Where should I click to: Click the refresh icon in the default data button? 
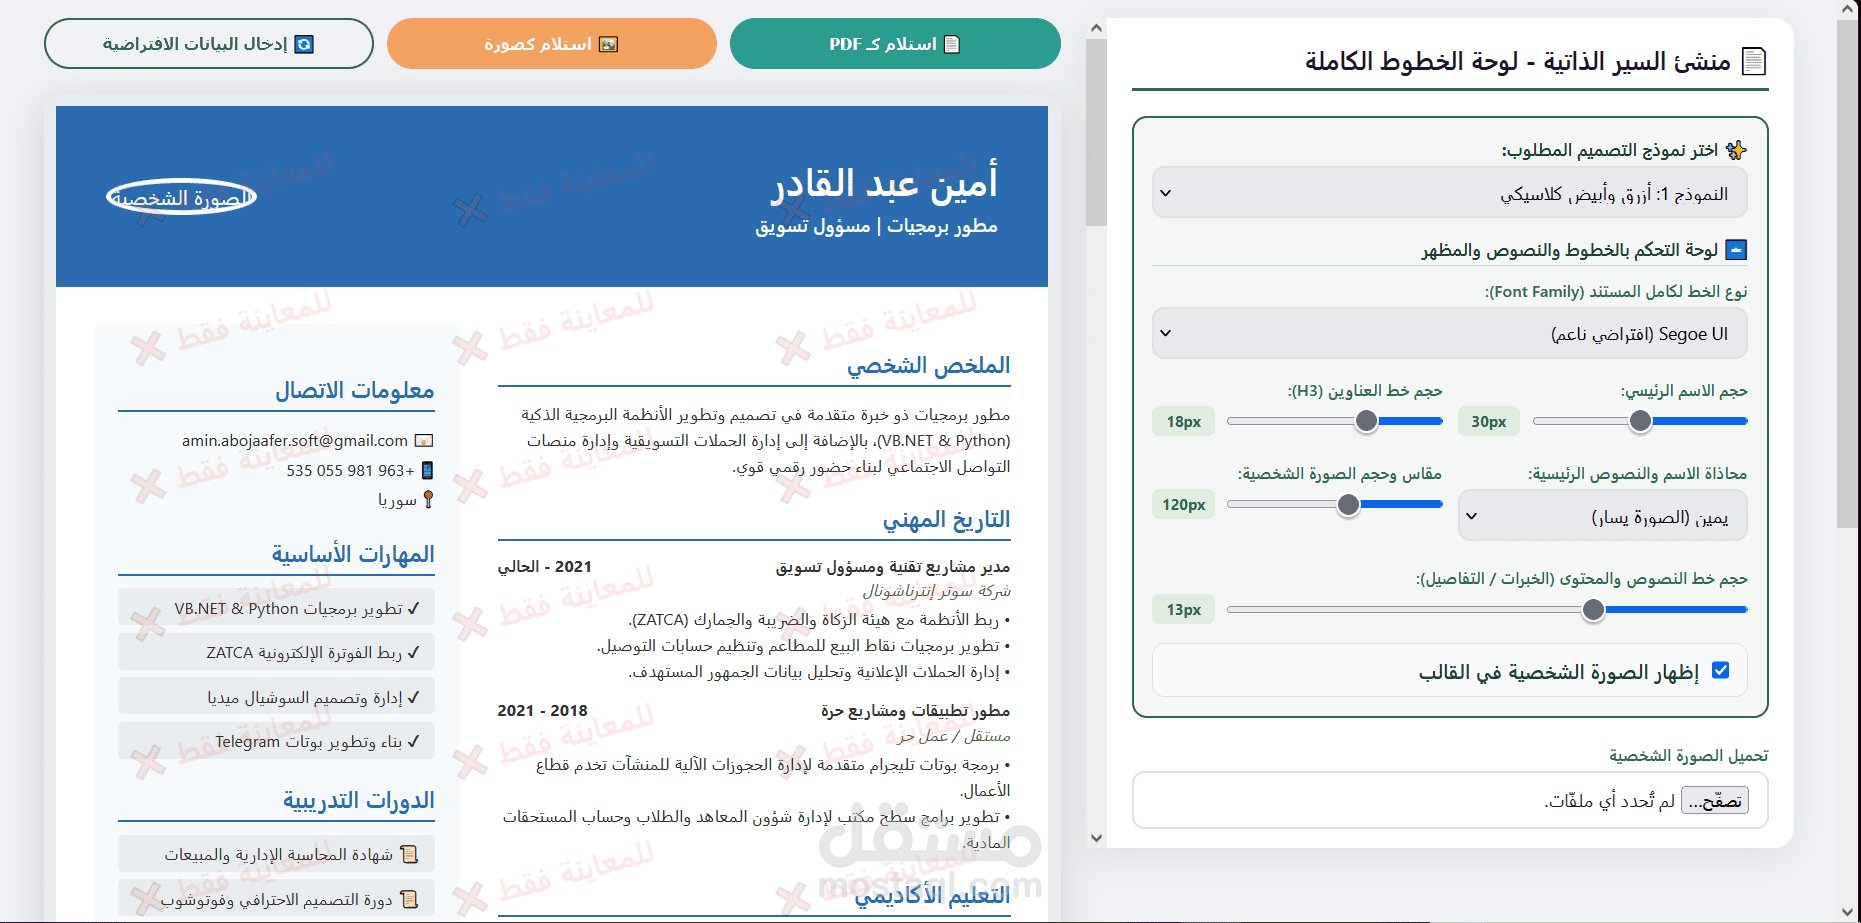coord(304,44)
